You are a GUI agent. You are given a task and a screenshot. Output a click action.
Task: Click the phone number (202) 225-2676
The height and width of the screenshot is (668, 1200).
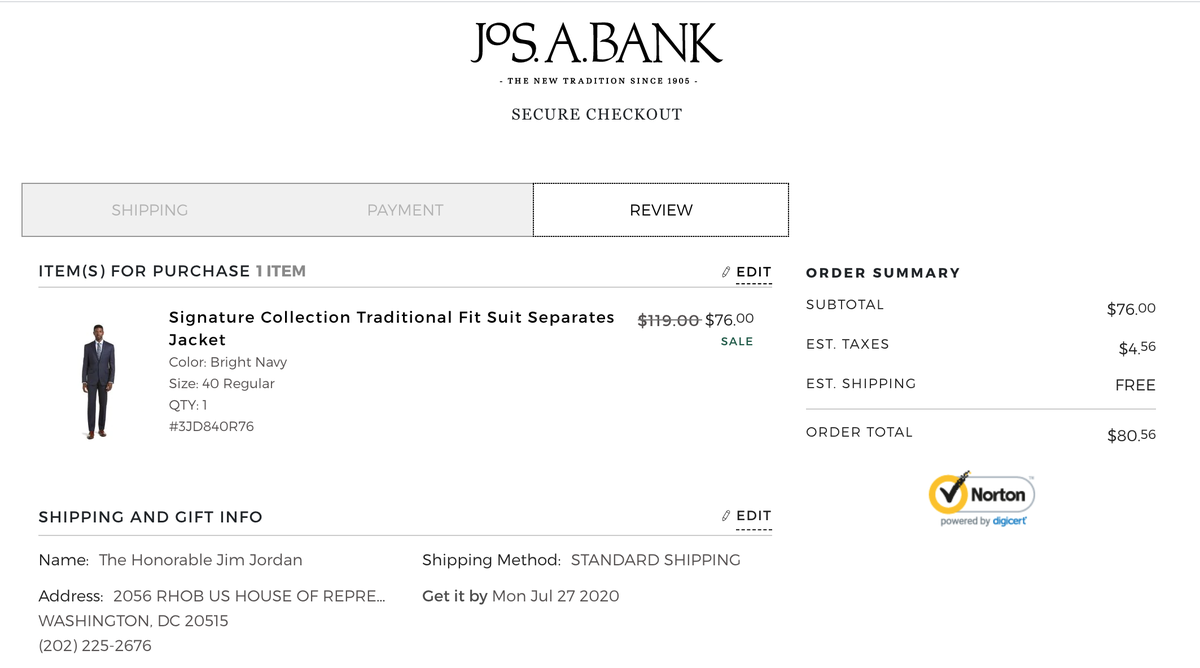coord(95,646)
